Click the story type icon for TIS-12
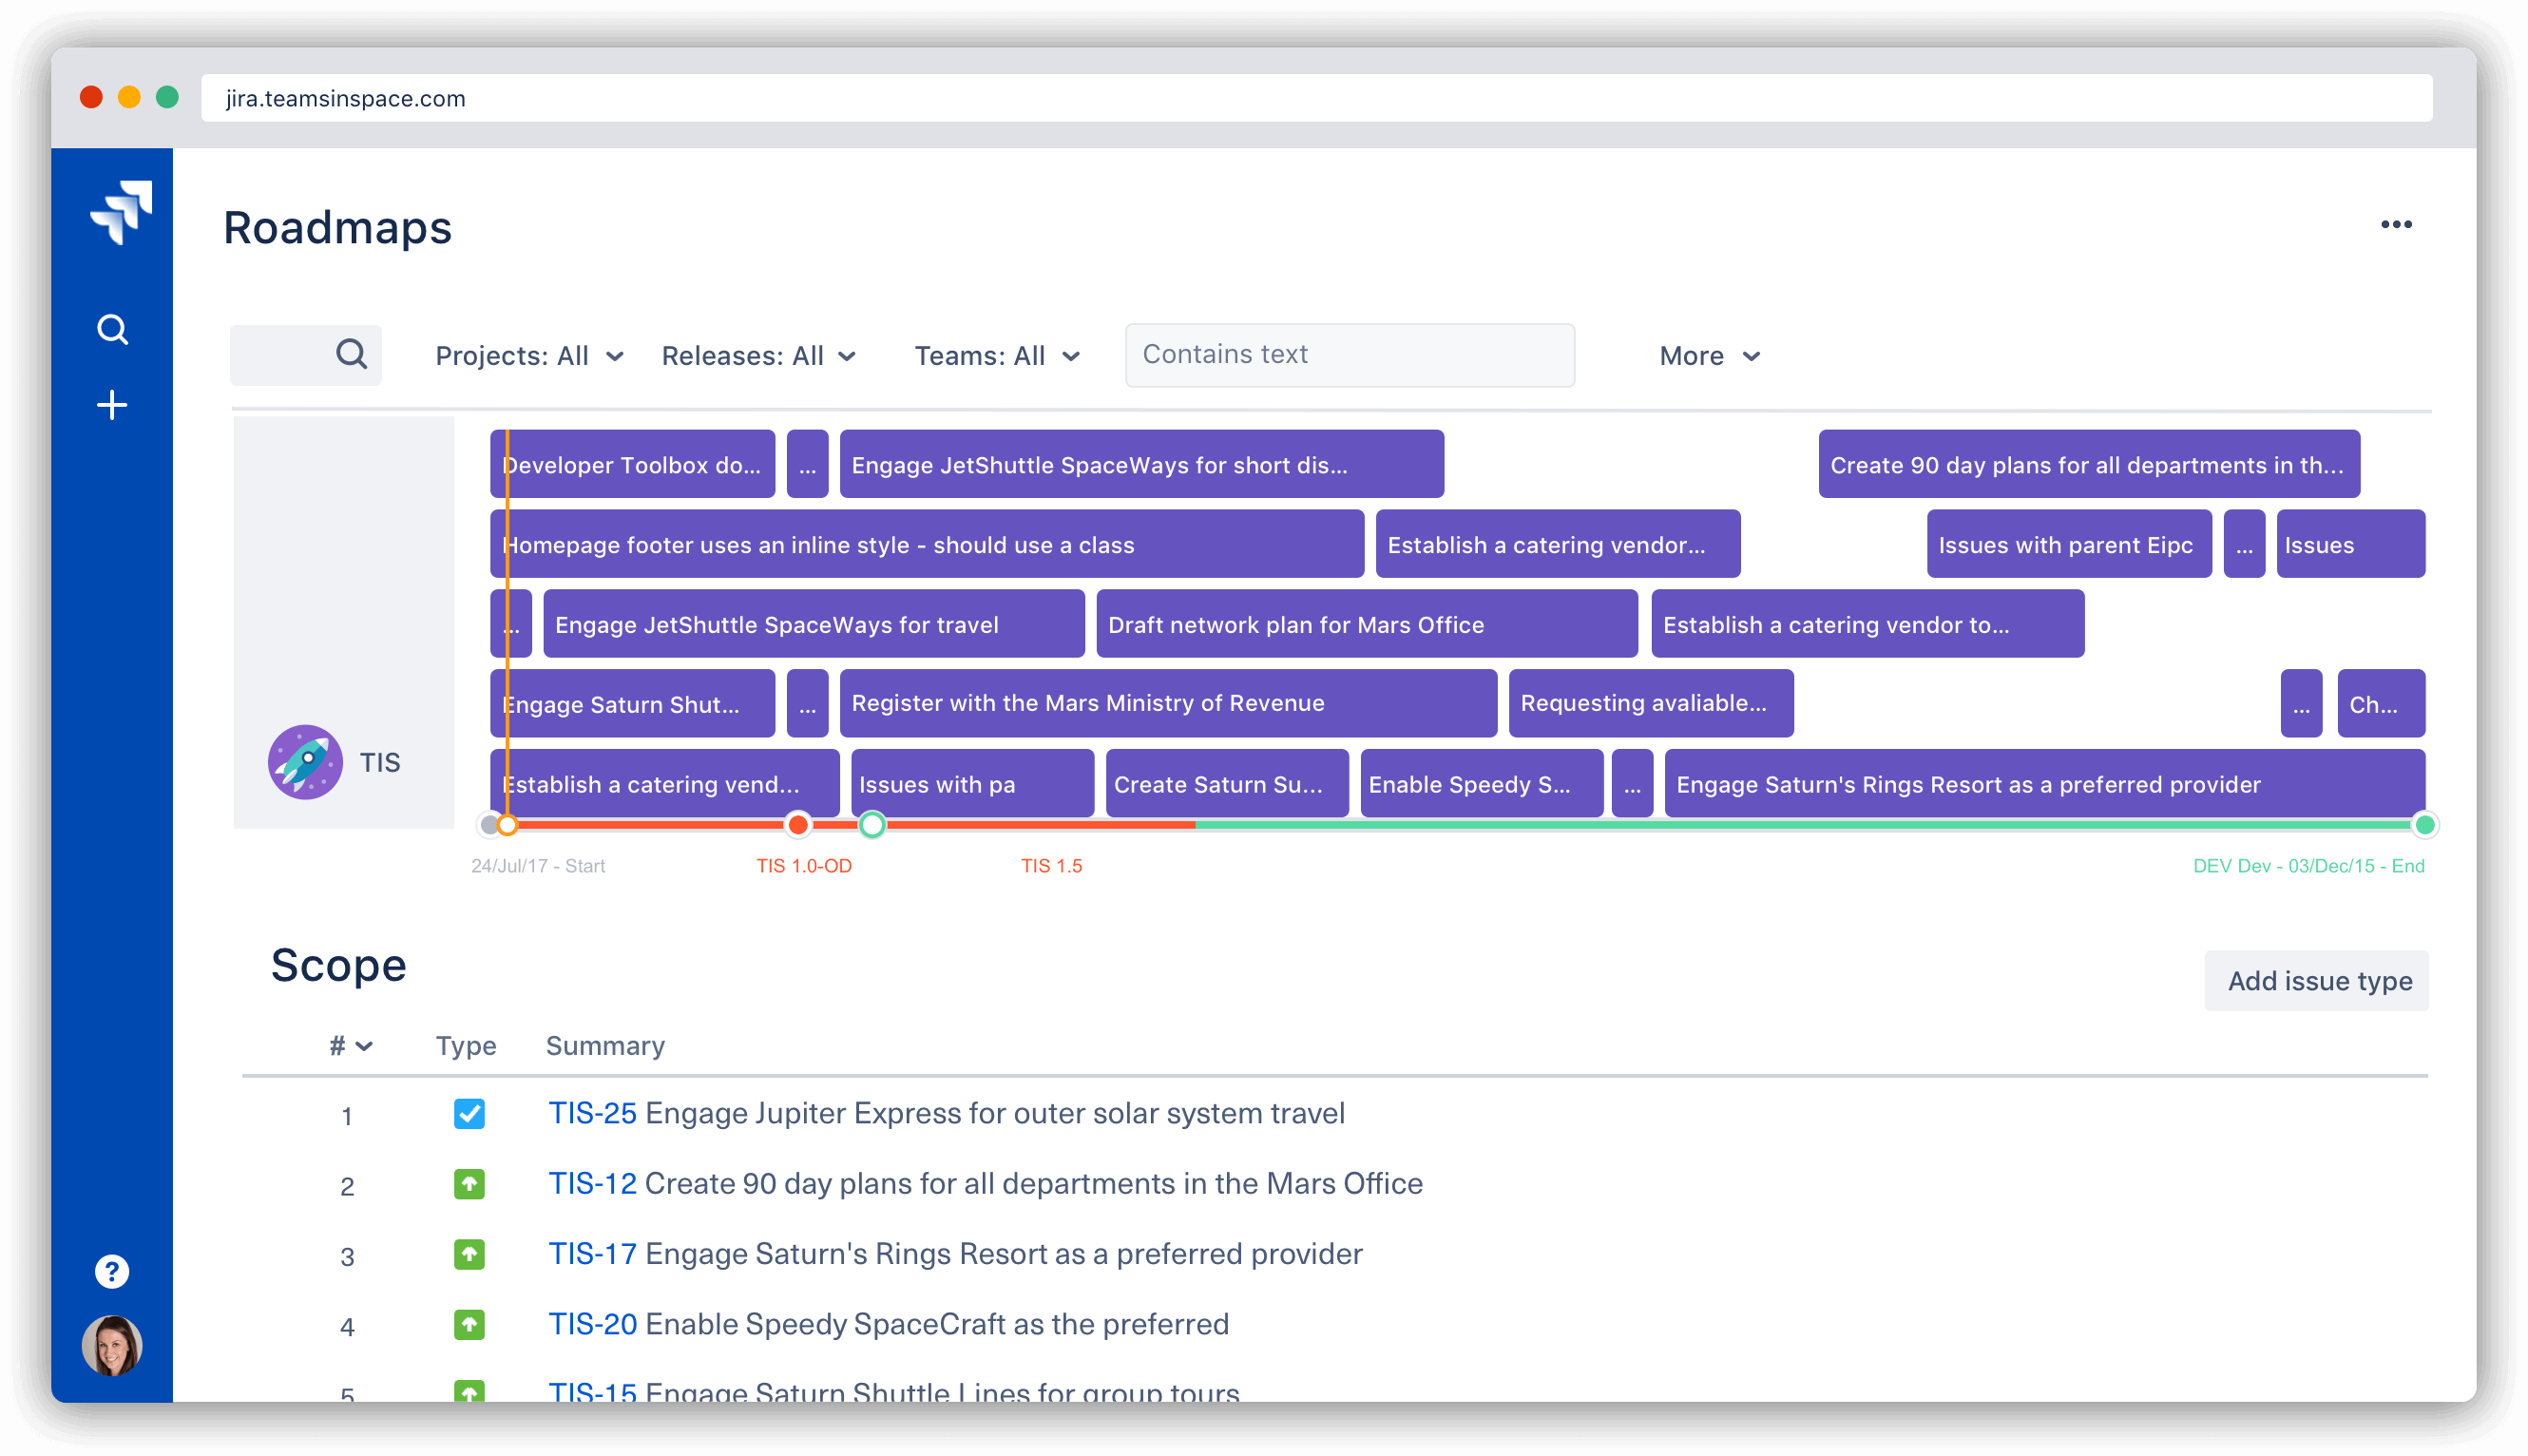The width and height of the screenshot is (2528, 1456). (x=466, y=1183)
